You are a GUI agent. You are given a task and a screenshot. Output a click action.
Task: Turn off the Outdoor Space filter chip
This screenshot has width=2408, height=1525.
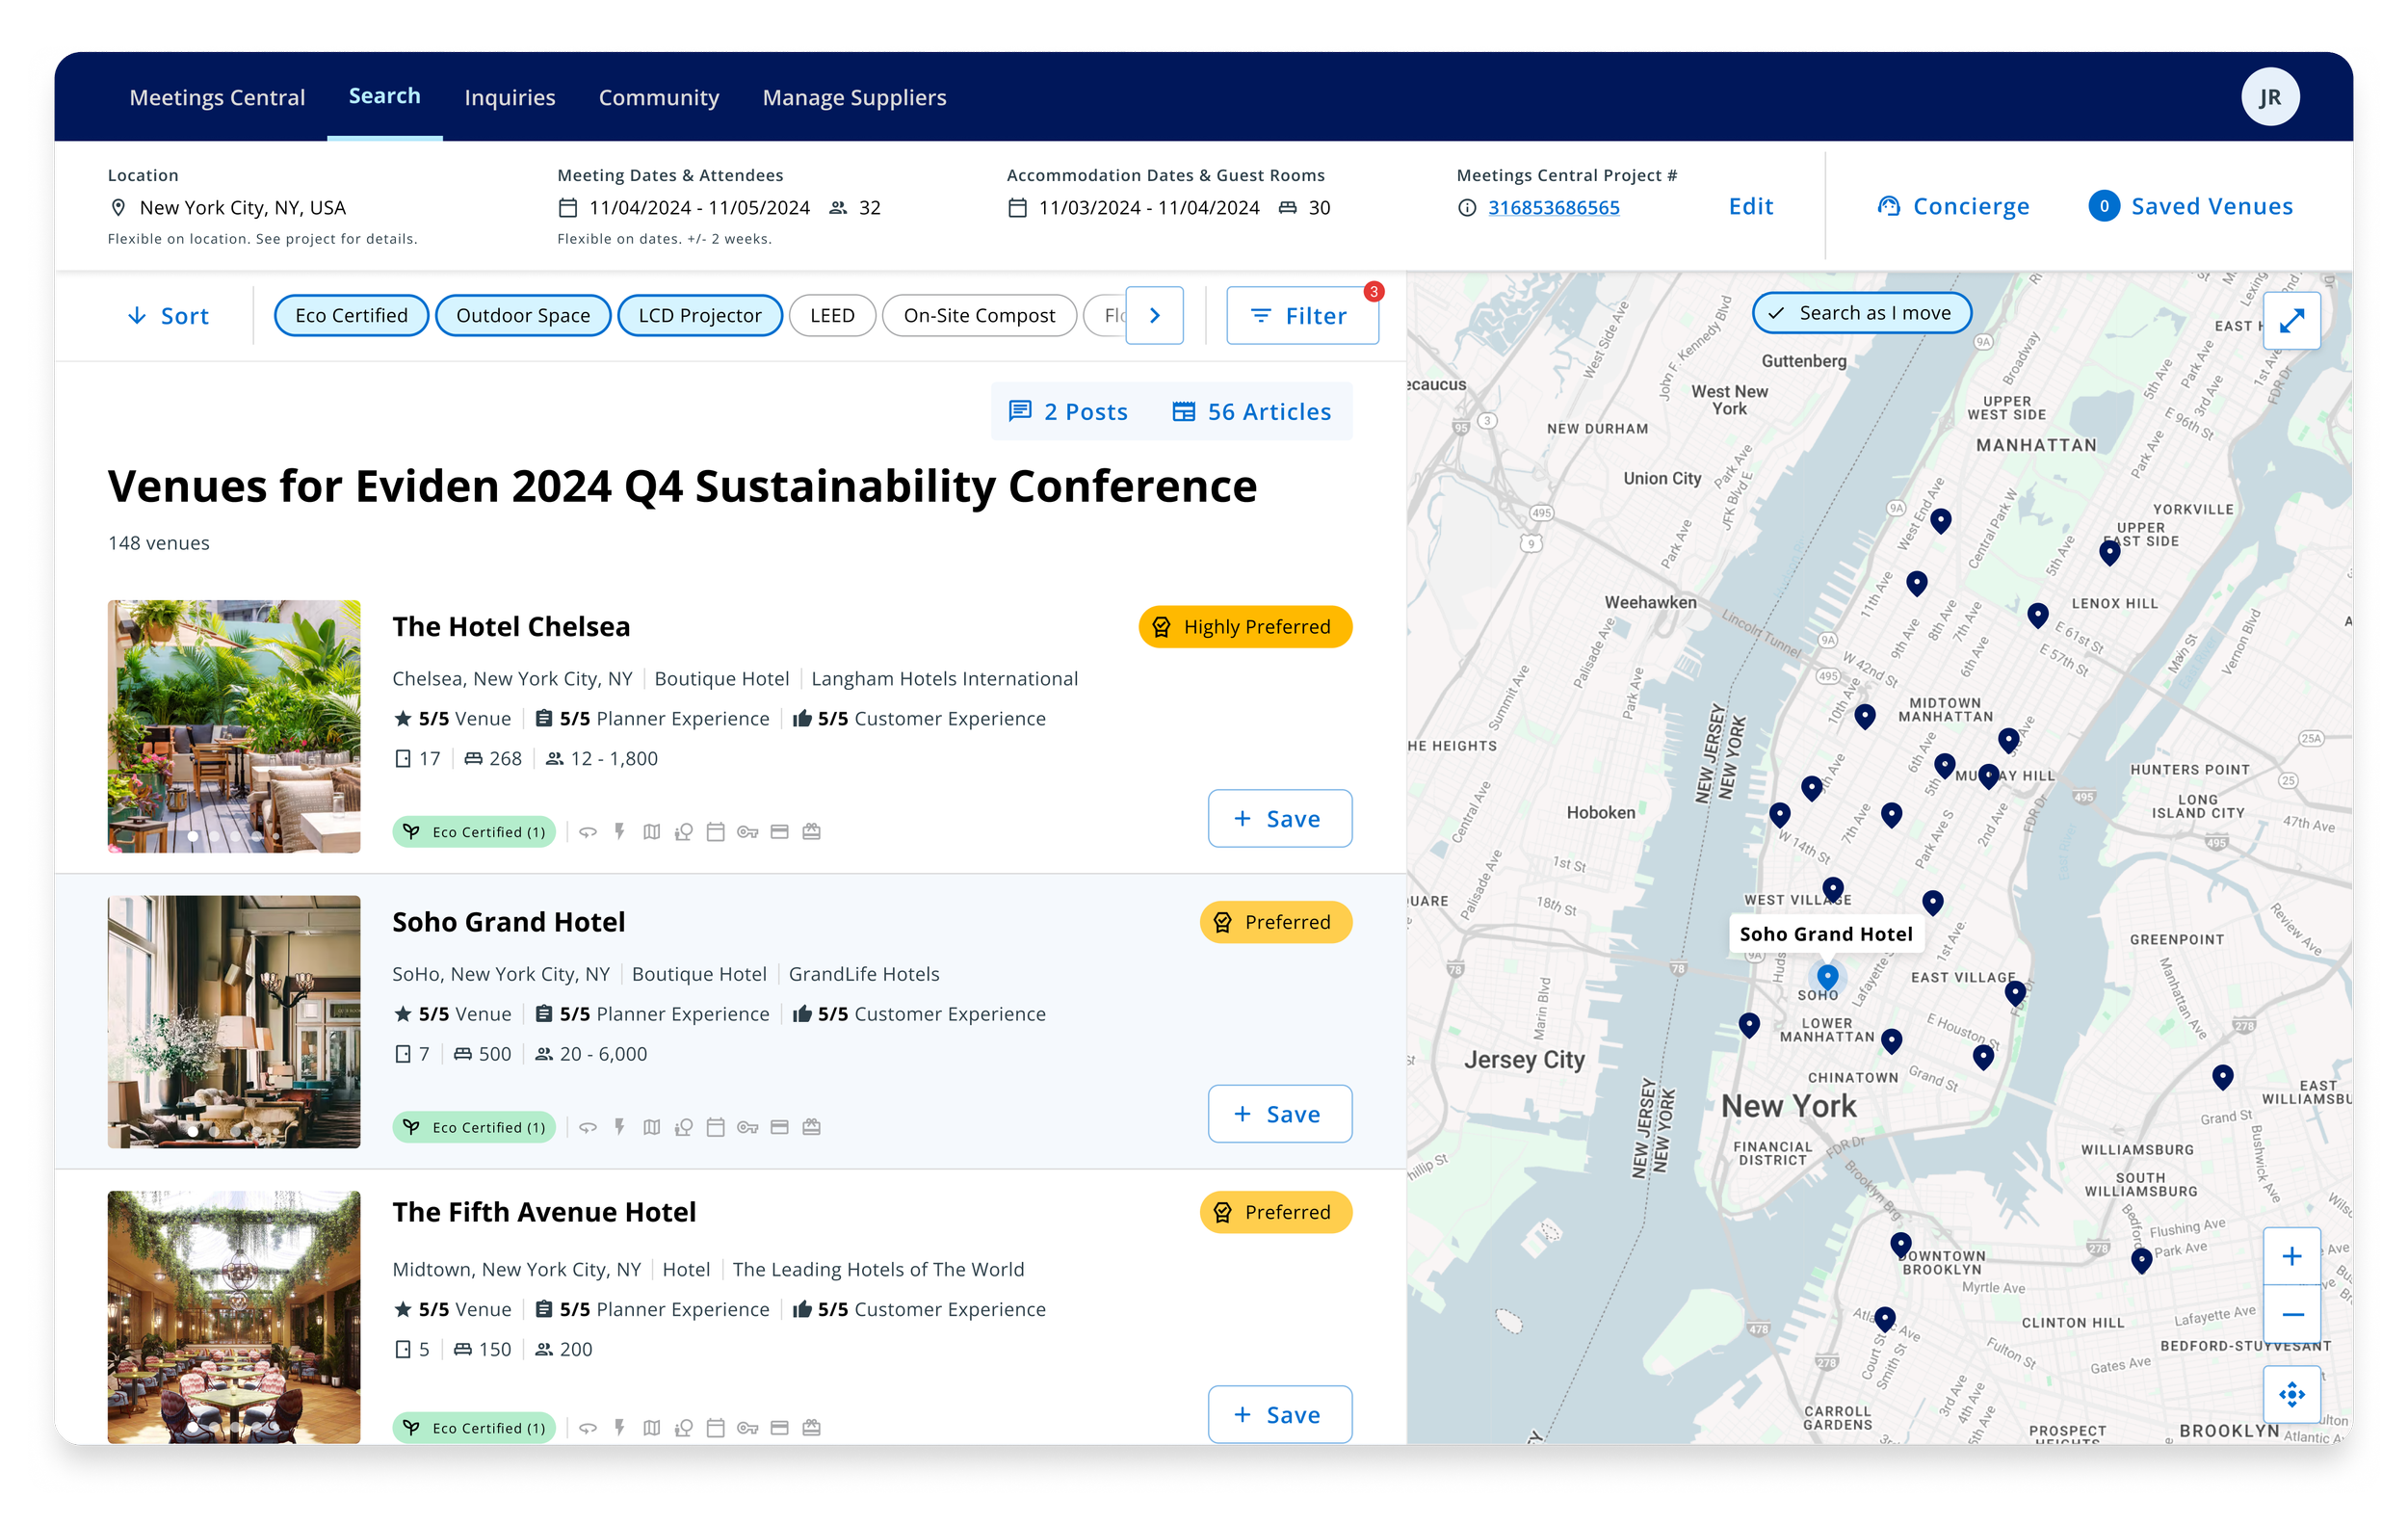click(x=523, y=315)
